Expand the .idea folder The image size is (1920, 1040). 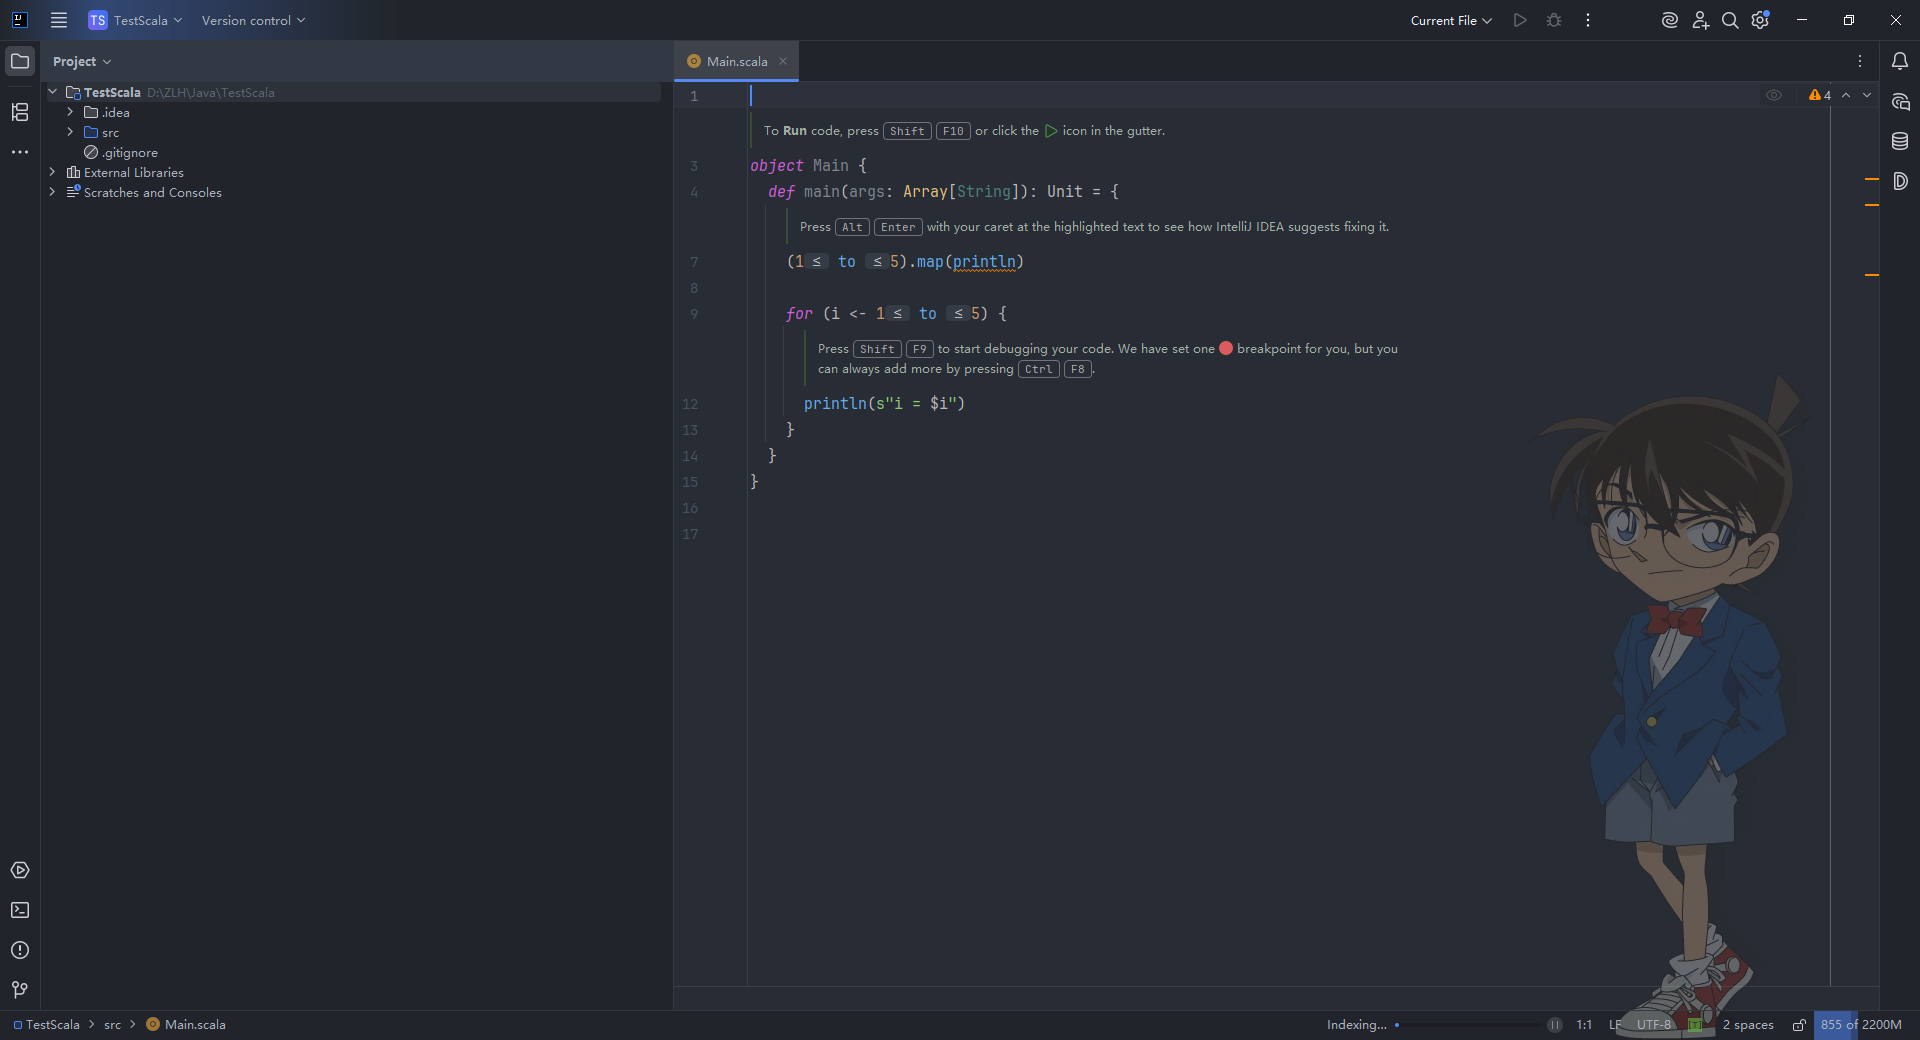coord(70,112)
